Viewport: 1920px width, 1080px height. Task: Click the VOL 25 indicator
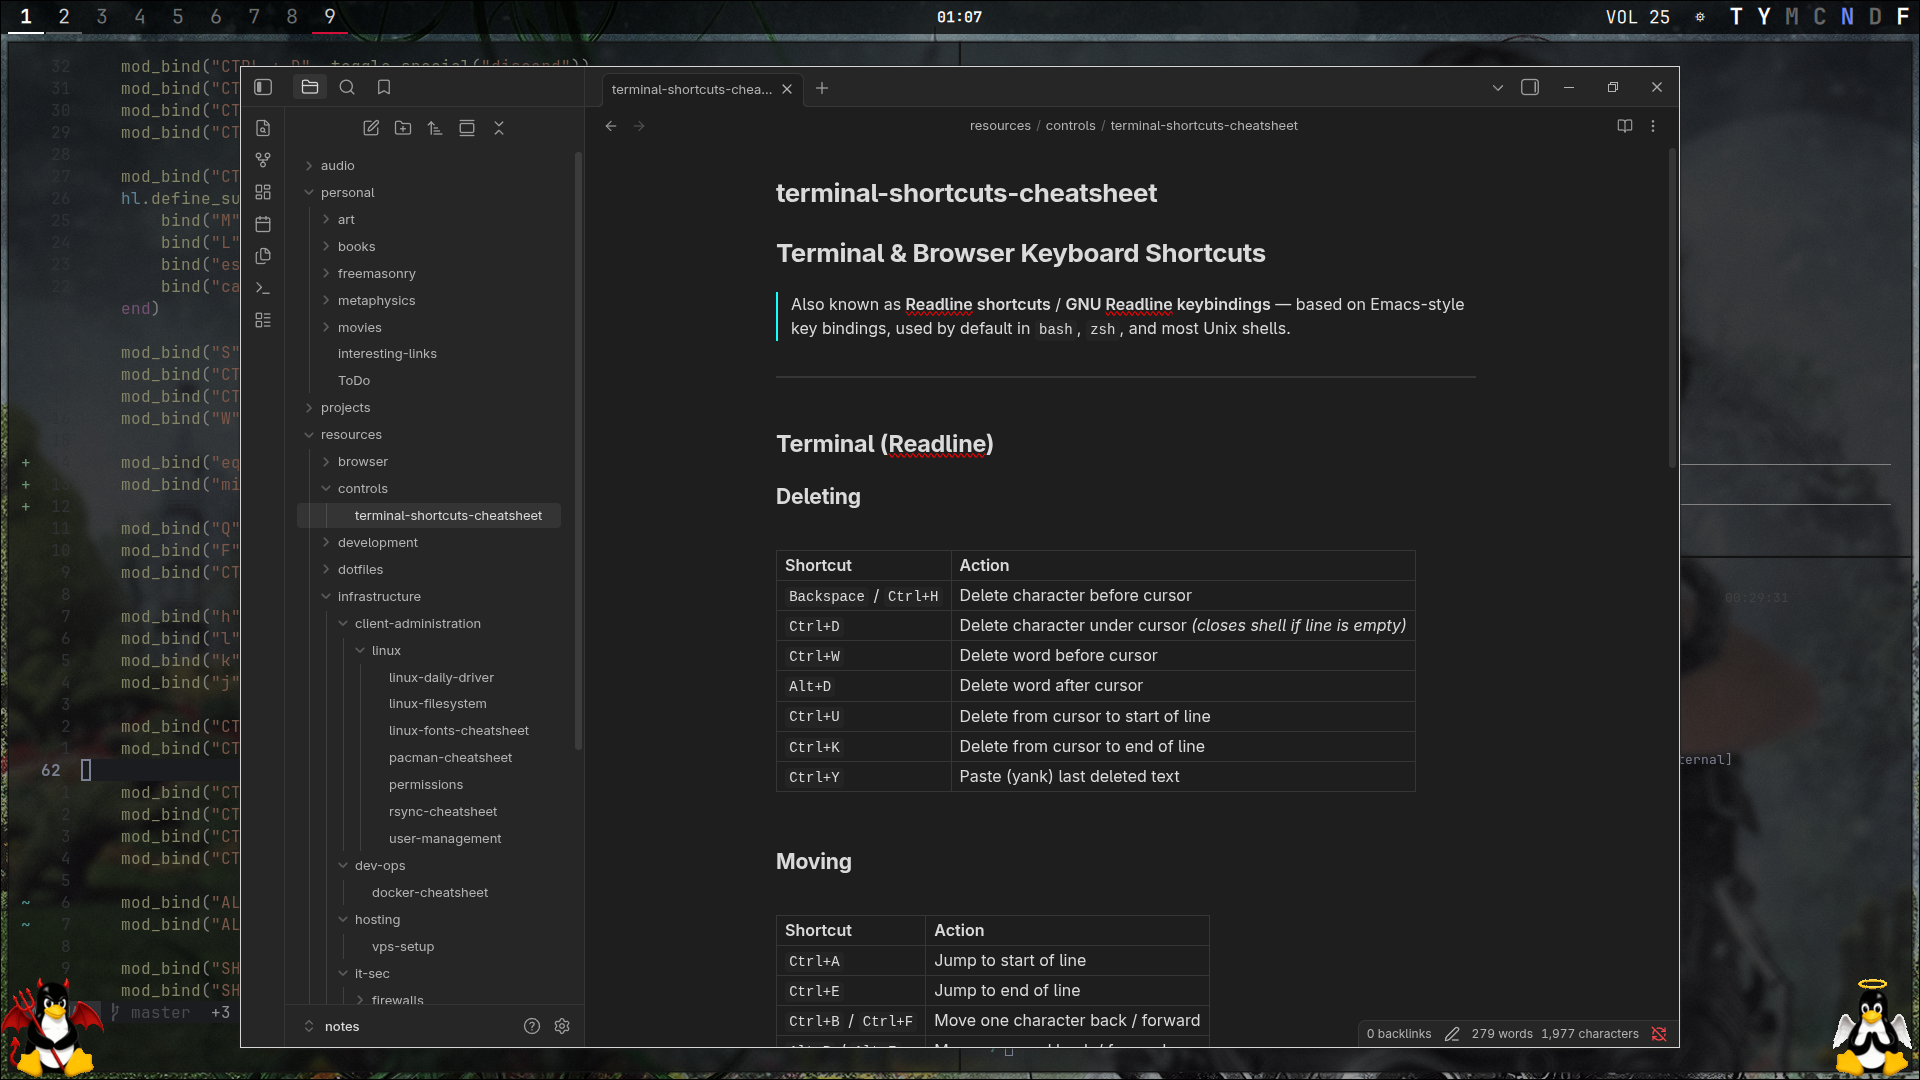[x=1638, y=17]
